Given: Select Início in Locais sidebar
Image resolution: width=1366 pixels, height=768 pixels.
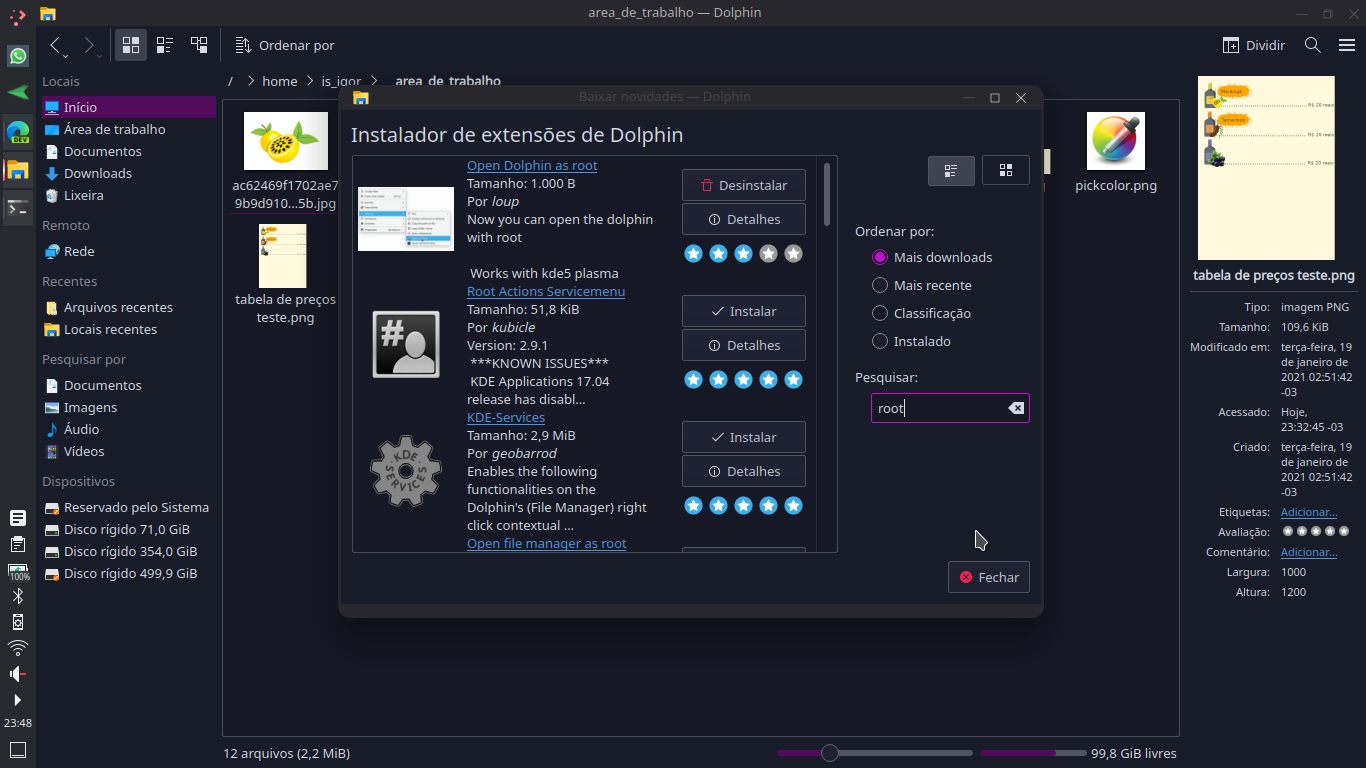Looking at the screenshot, I should (128, 107).
